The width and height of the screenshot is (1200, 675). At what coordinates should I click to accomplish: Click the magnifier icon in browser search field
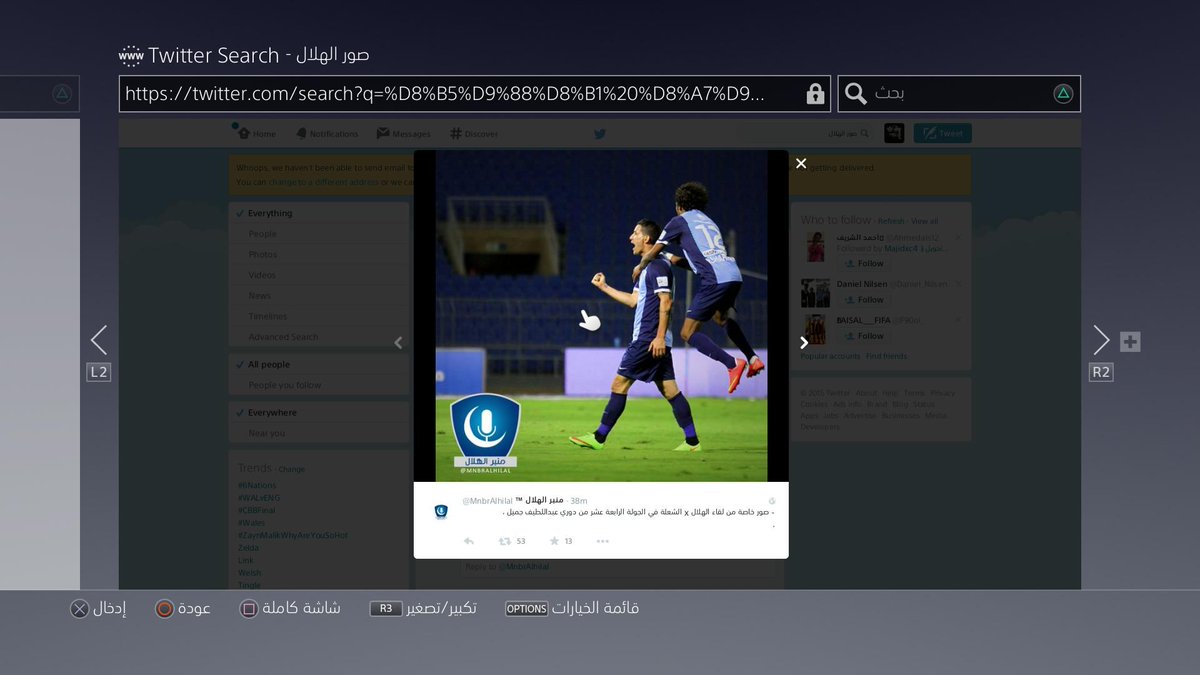coord(856,94)
